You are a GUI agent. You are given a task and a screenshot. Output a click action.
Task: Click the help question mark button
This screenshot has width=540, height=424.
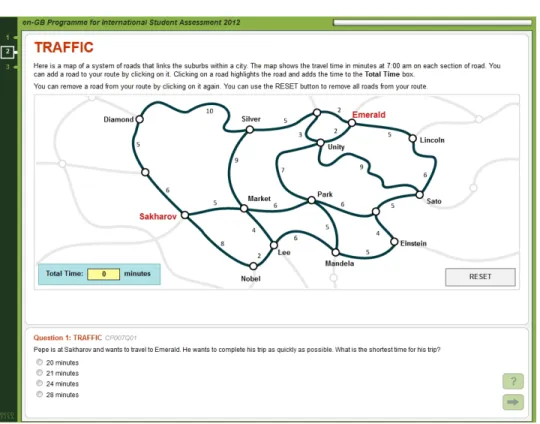pos(513,381)
